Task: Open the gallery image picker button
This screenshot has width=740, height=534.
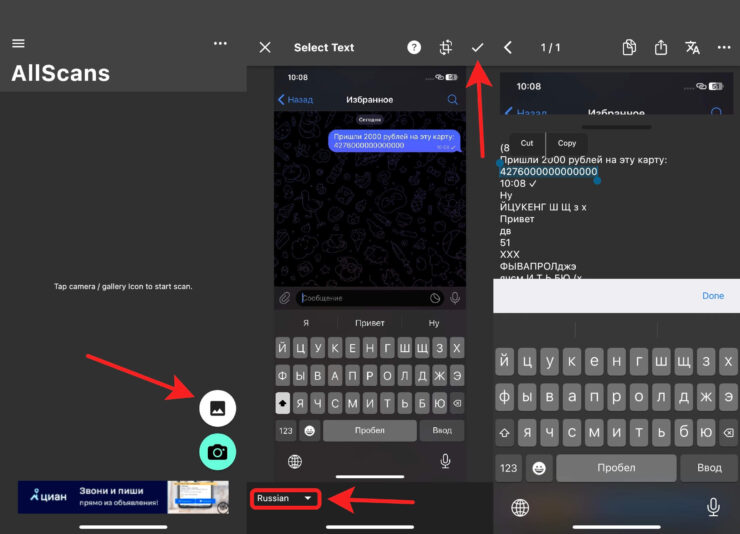Action: click(x=218, y=407)
